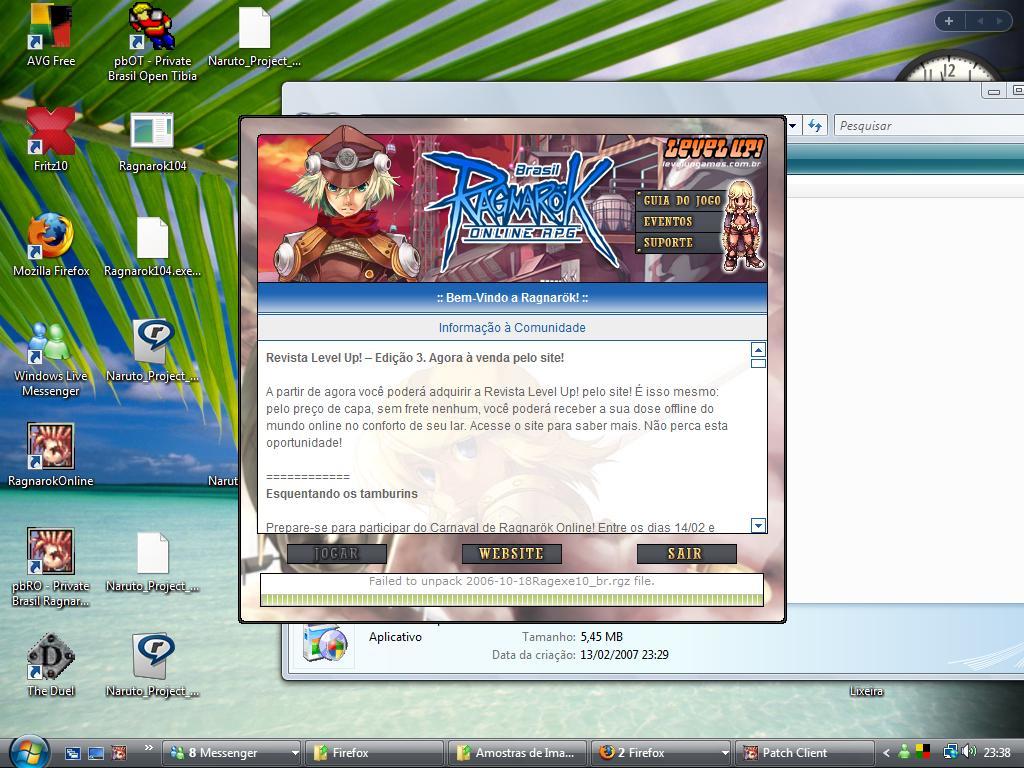Click the news scrollbar up arrow
1024x768 pixels.
[x=758, y=349]
